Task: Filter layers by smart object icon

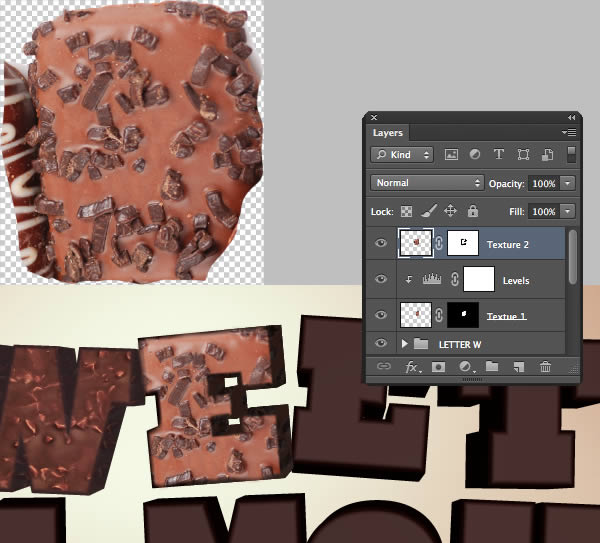Action: coord(547,155)
